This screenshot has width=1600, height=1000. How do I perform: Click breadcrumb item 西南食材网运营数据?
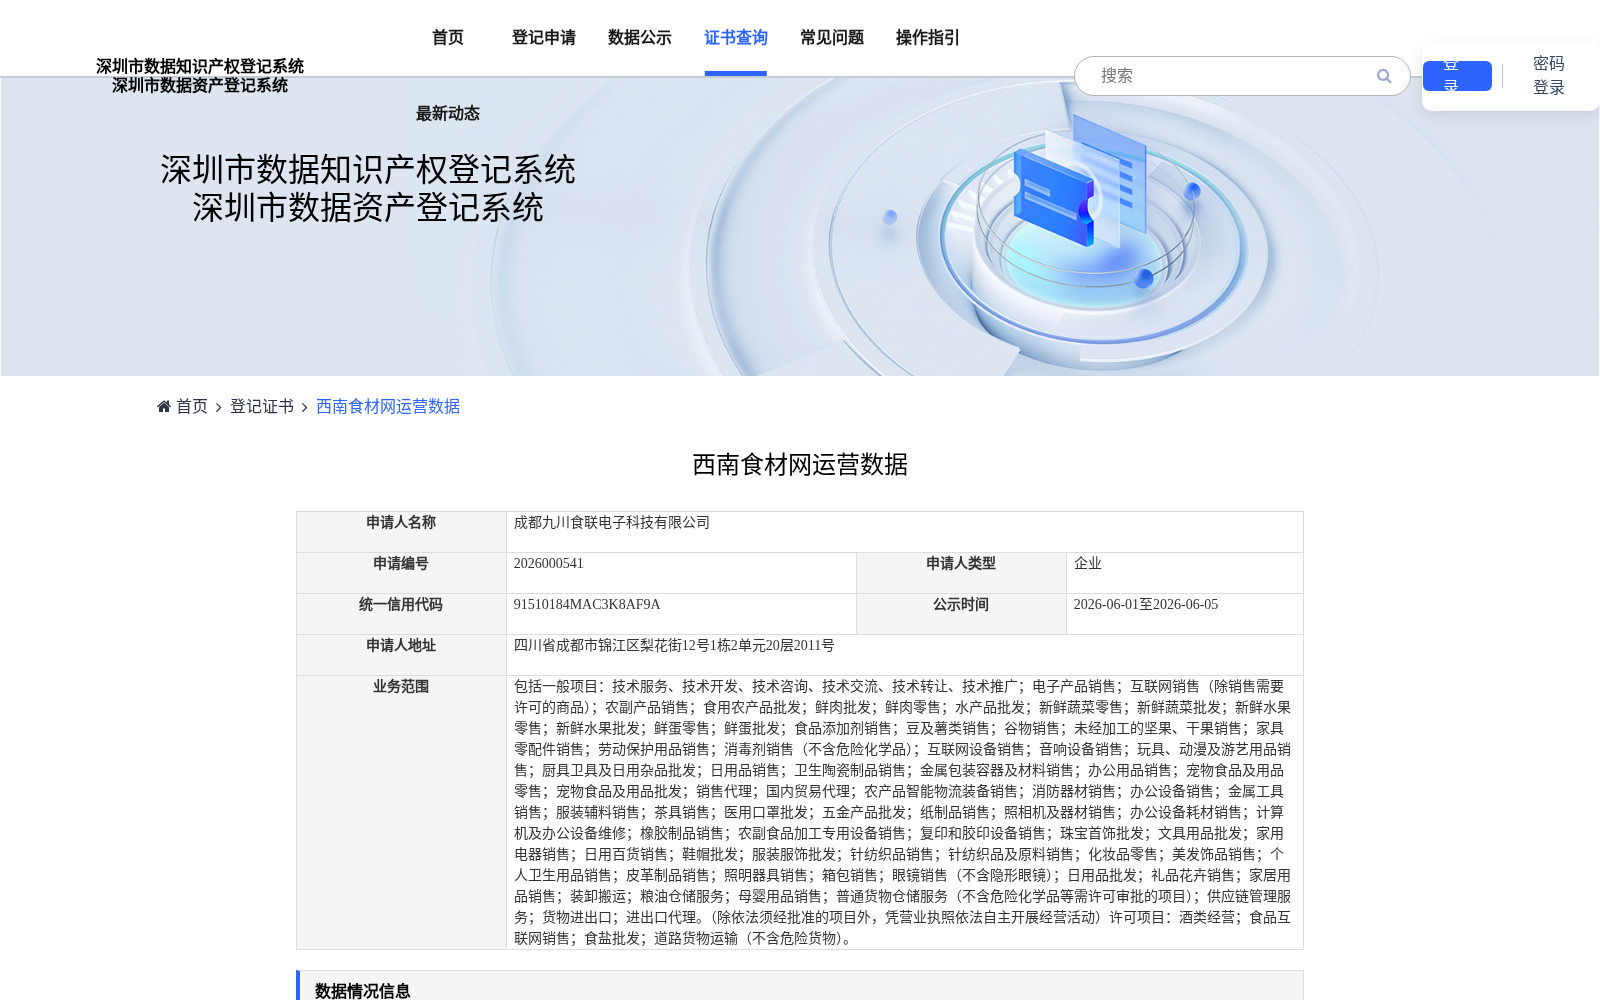[x=388, y=406]
